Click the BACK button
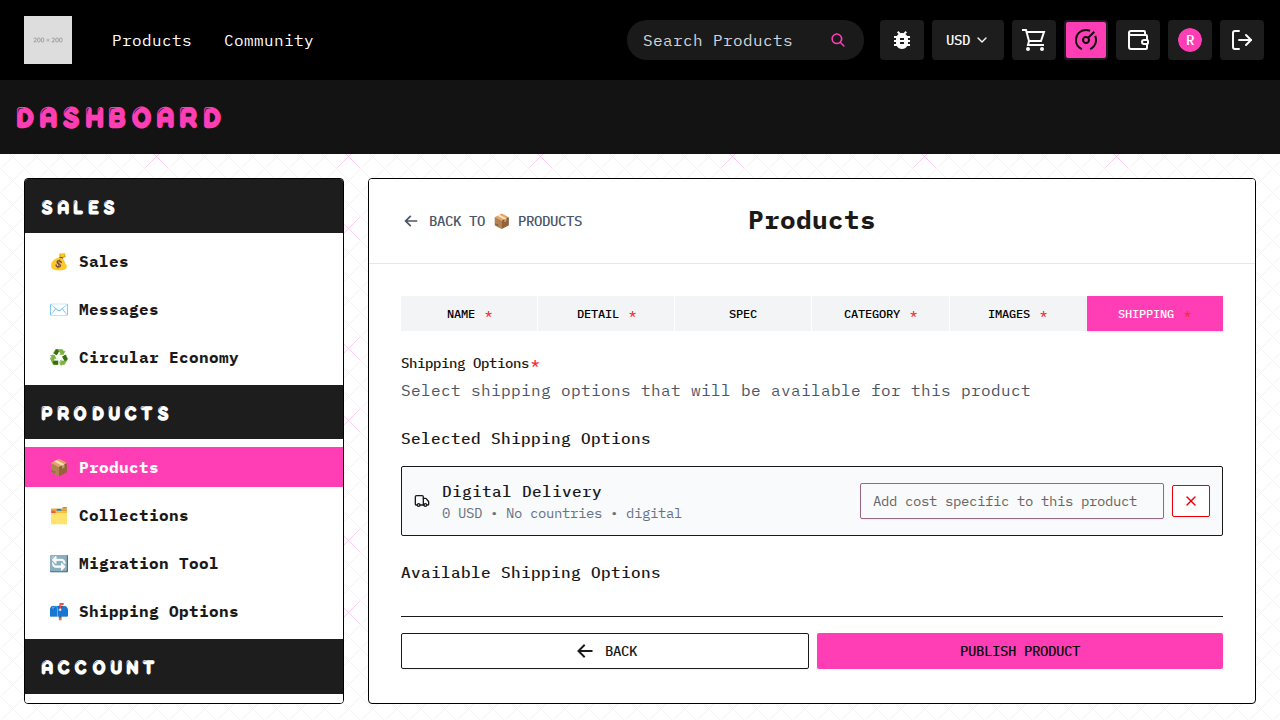Viewport: 1280px width, 720px height. click(x=605, y=651)
